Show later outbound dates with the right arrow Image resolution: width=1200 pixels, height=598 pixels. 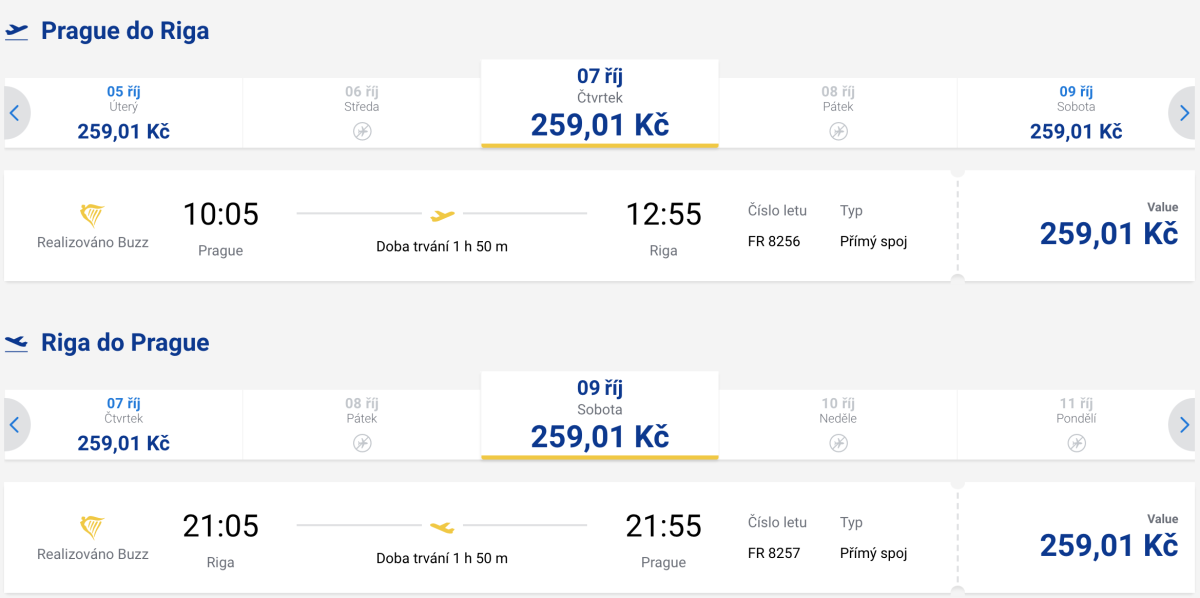tap(1184, 113)
